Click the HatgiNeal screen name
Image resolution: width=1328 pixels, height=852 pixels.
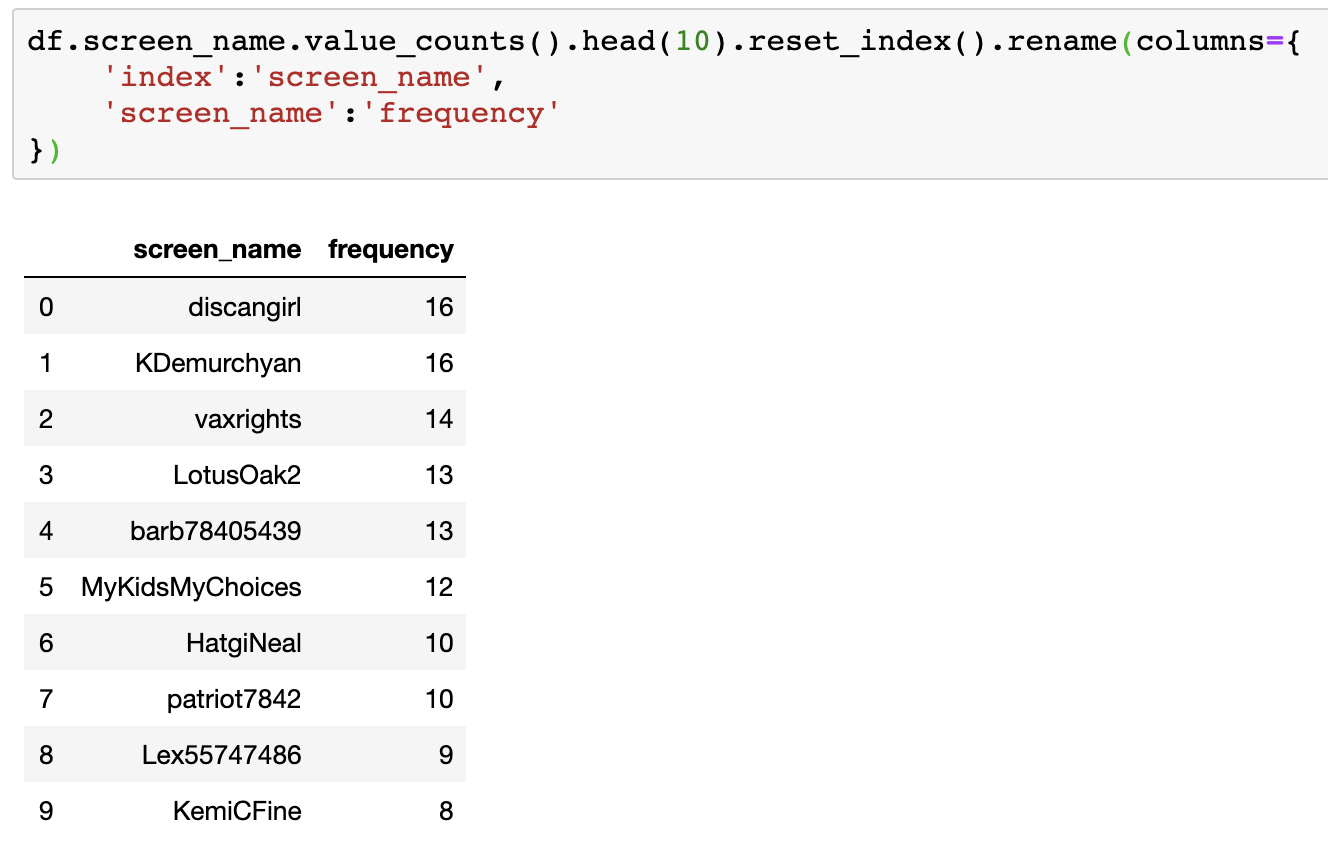pos(243,643)
